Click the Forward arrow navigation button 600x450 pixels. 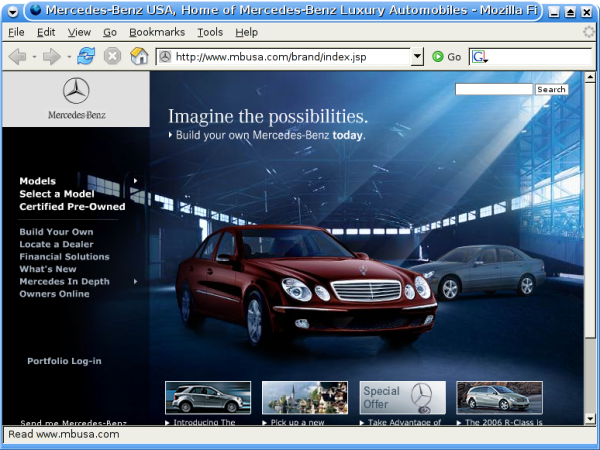(x=51, y=57)
